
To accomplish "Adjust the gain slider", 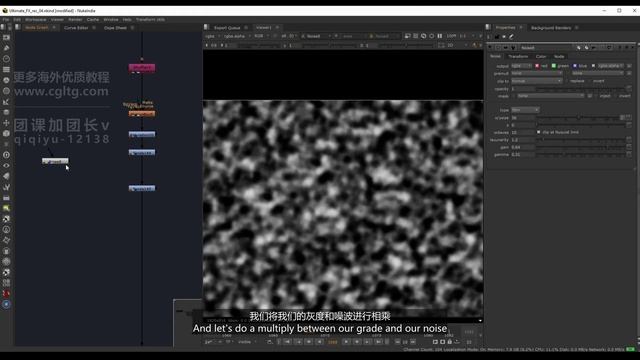I will click(582, 147).
